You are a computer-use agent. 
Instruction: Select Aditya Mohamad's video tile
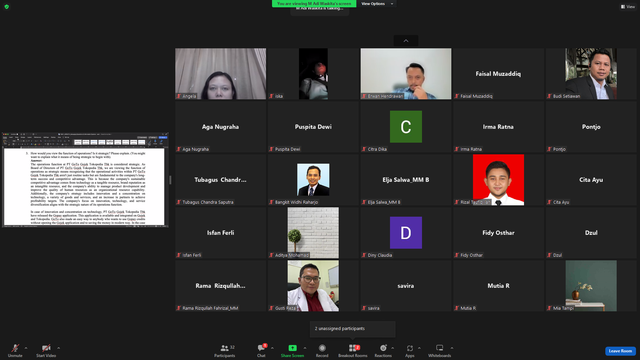tap(313, 233)
